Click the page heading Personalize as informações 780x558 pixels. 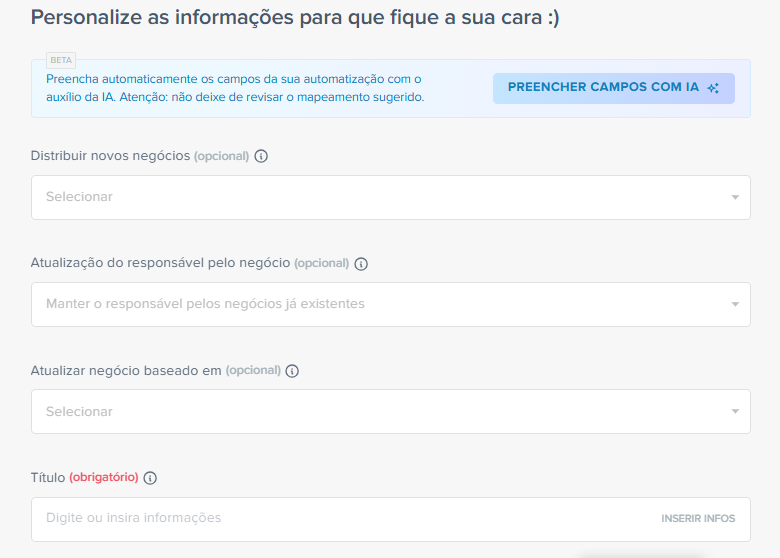pos(295,17)
